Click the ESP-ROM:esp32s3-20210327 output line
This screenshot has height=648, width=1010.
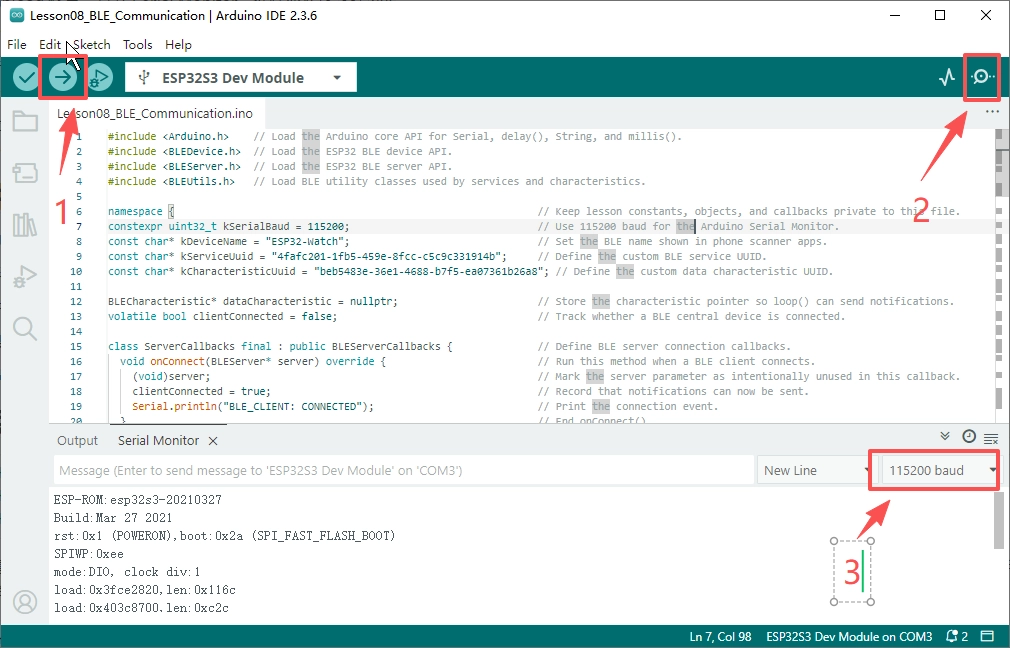coord(138,500)
